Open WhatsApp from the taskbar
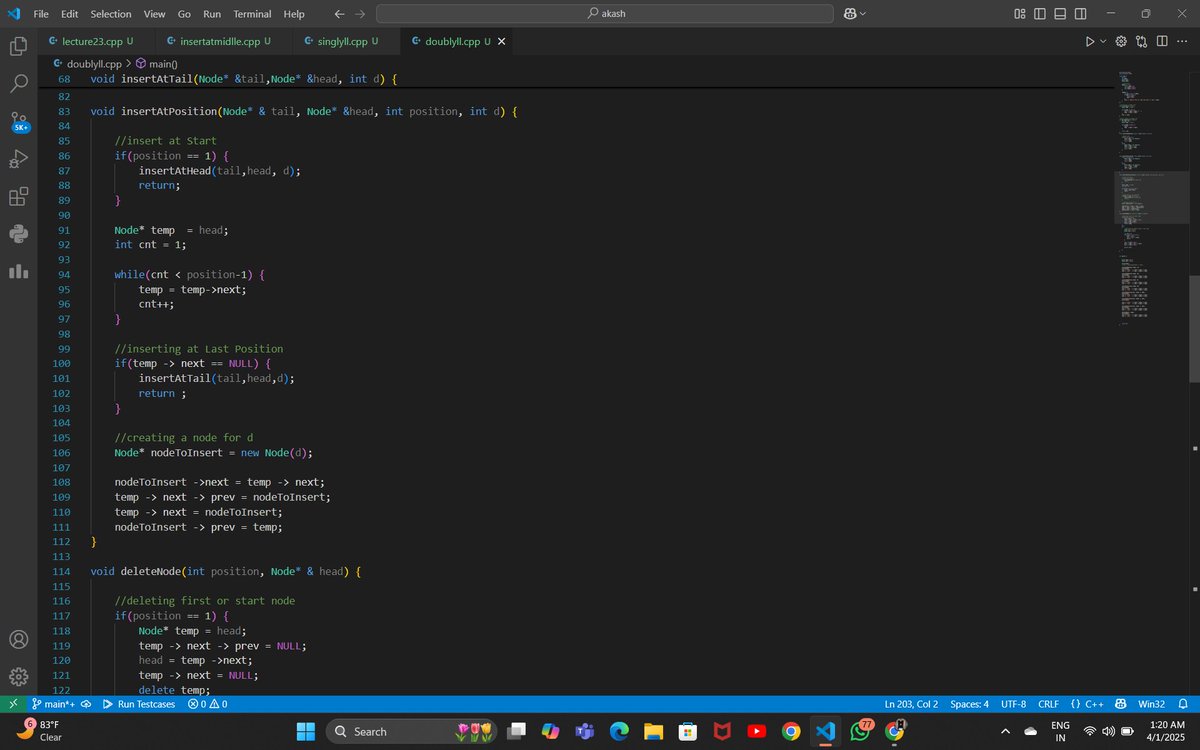This screenshot has height=750, width=1200. coord(860,731)
